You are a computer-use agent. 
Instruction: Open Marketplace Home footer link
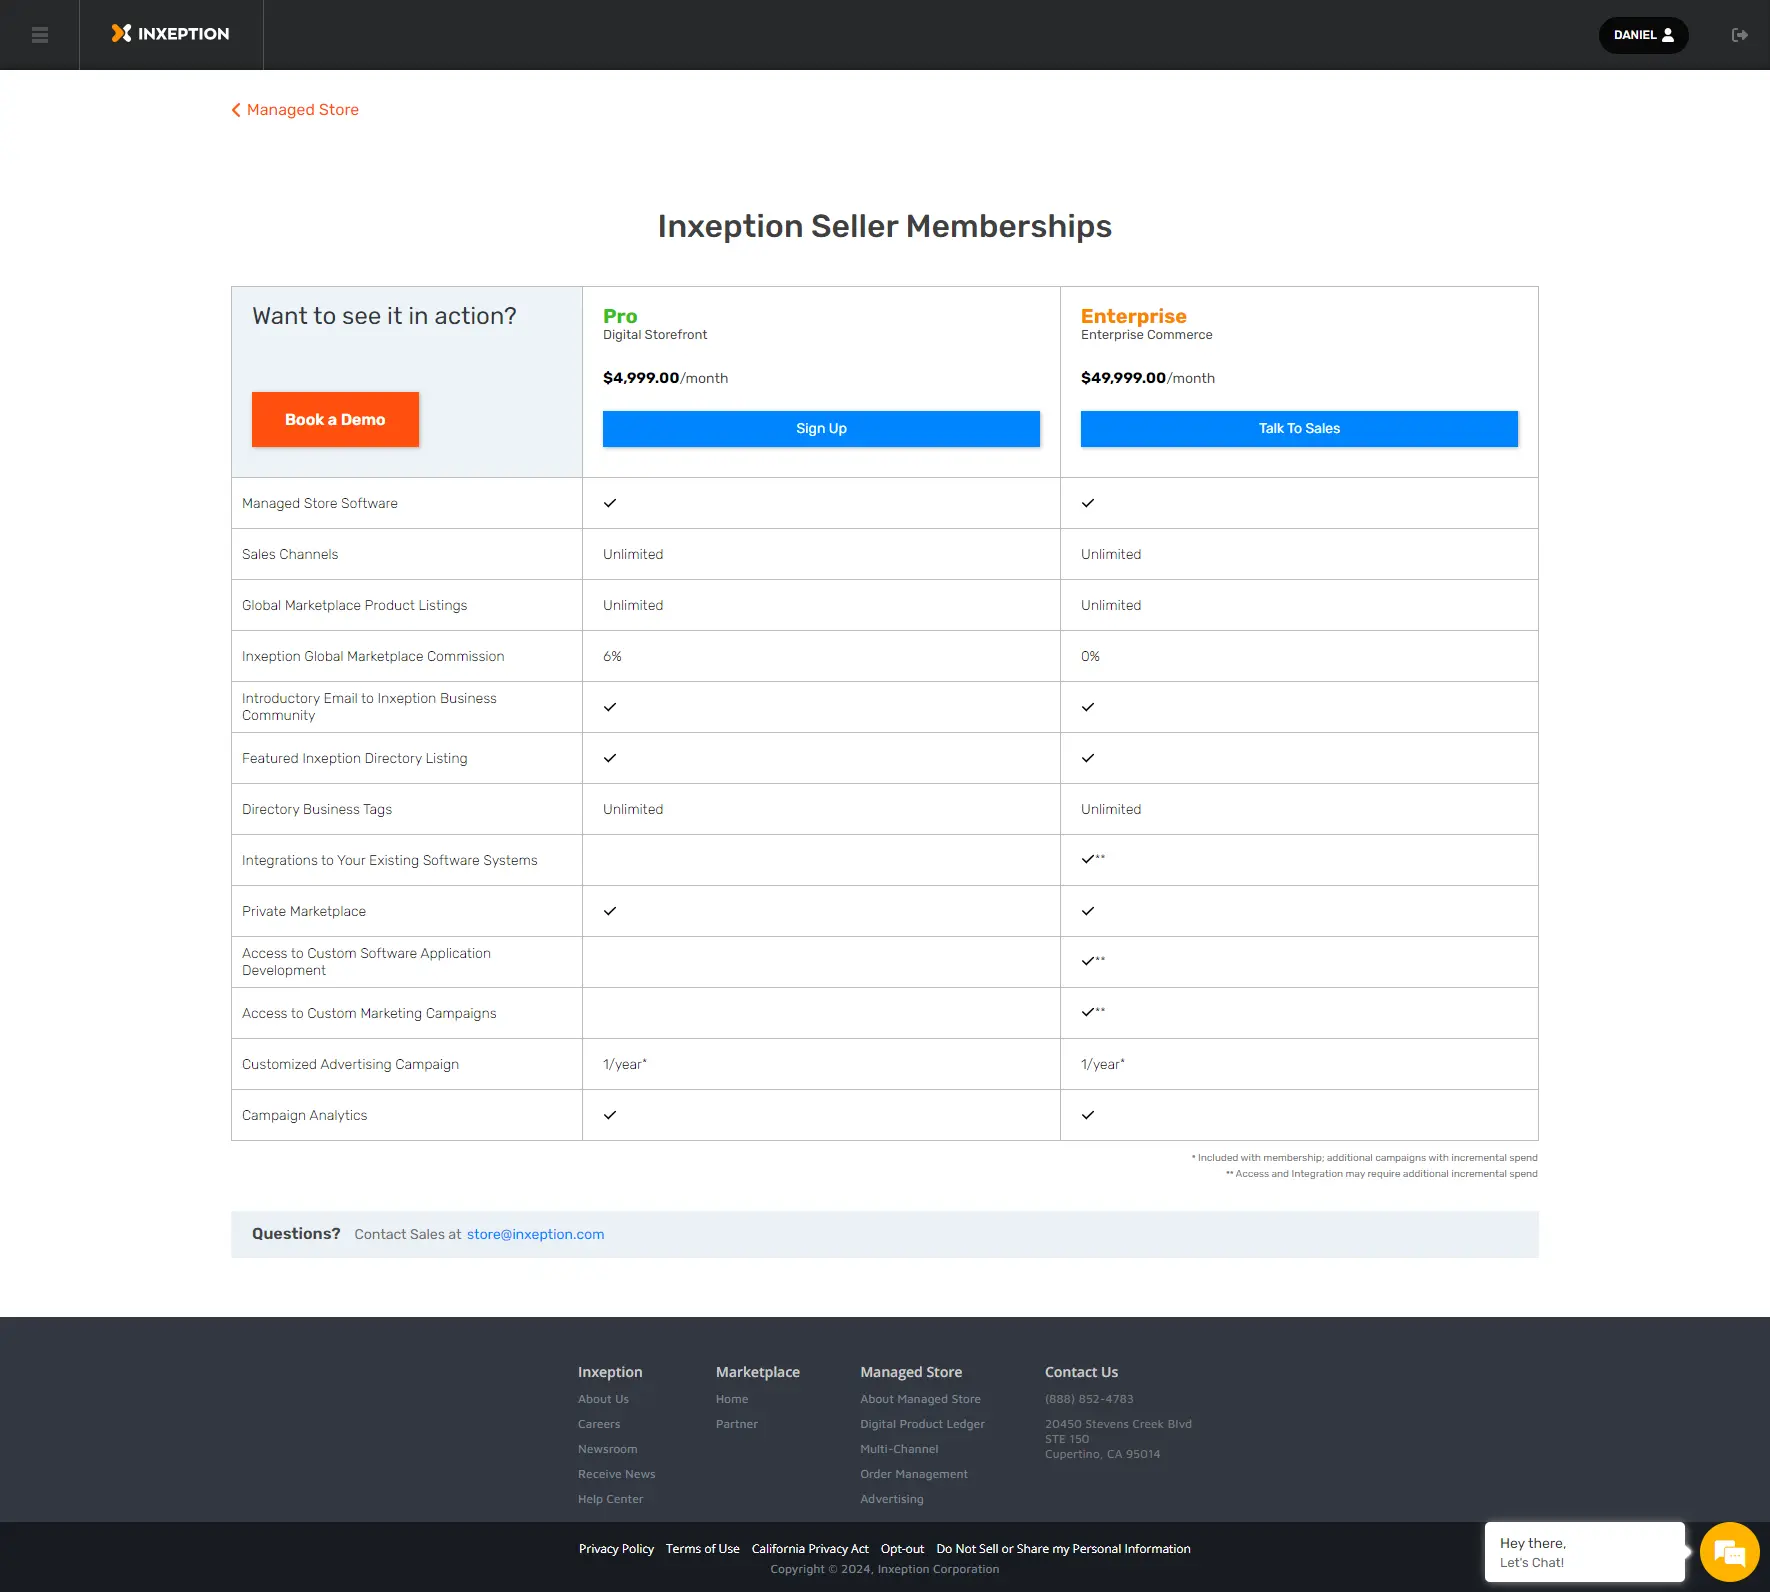(732, 1400)
